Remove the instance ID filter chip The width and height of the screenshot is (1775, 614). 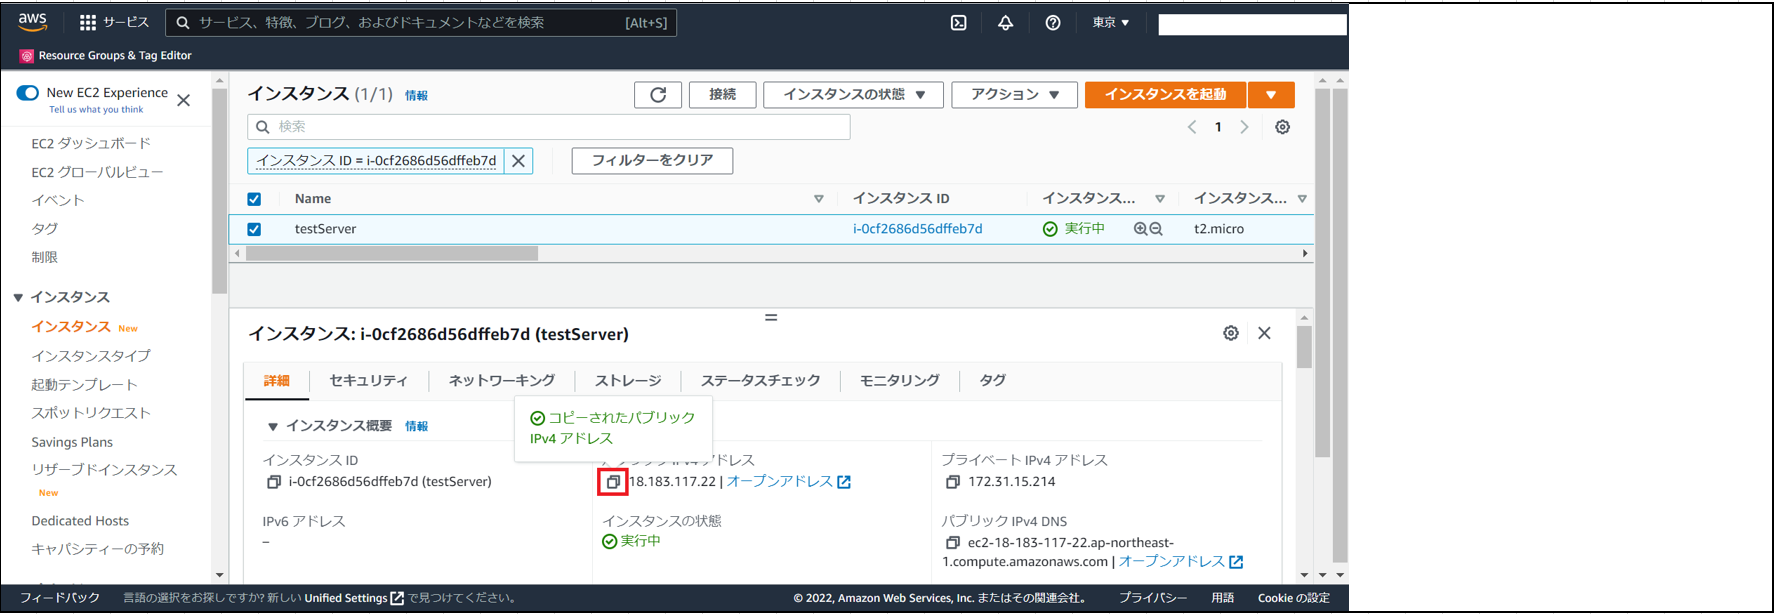(x=518, y=160)
